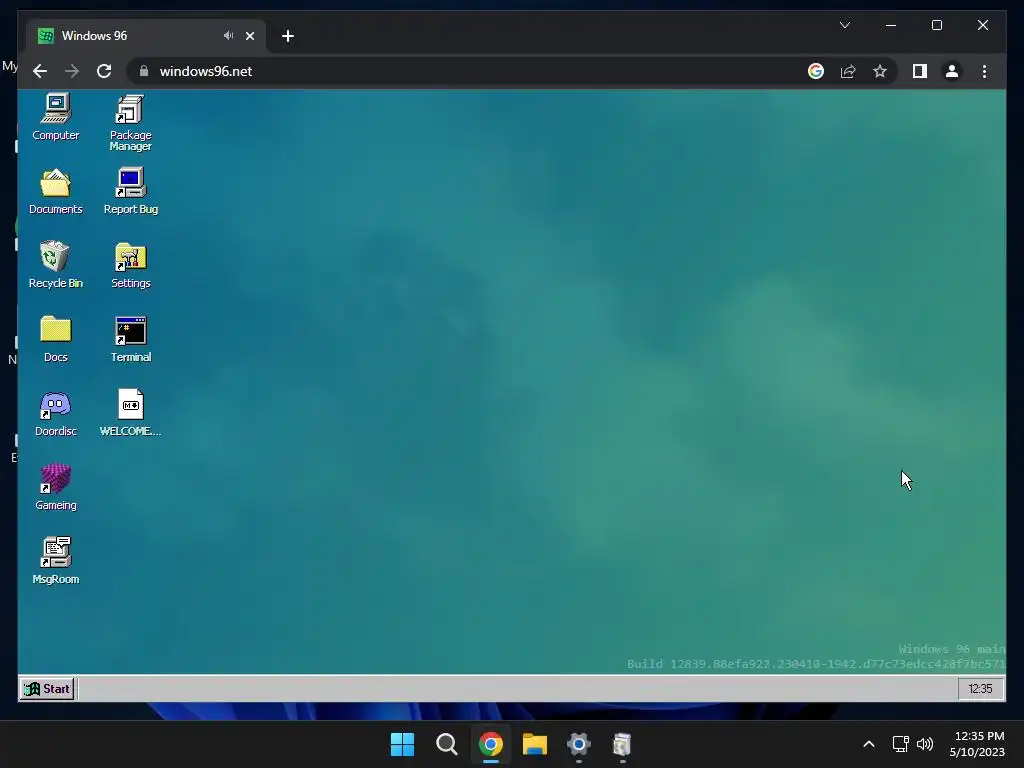Show hidden system tray icons
Viewport: 1024px width, 768px height.
[x=869, y=744]
